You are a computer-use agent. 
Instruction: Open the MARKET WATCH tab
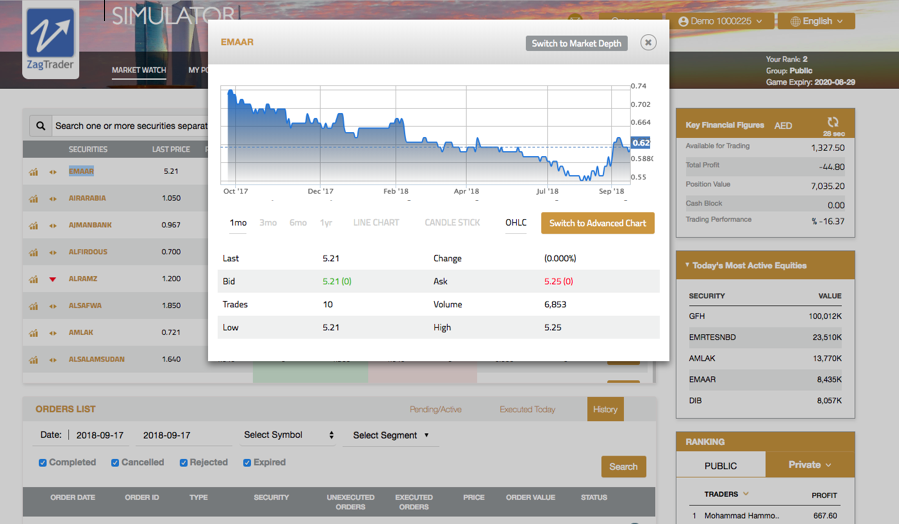(139, 70)
